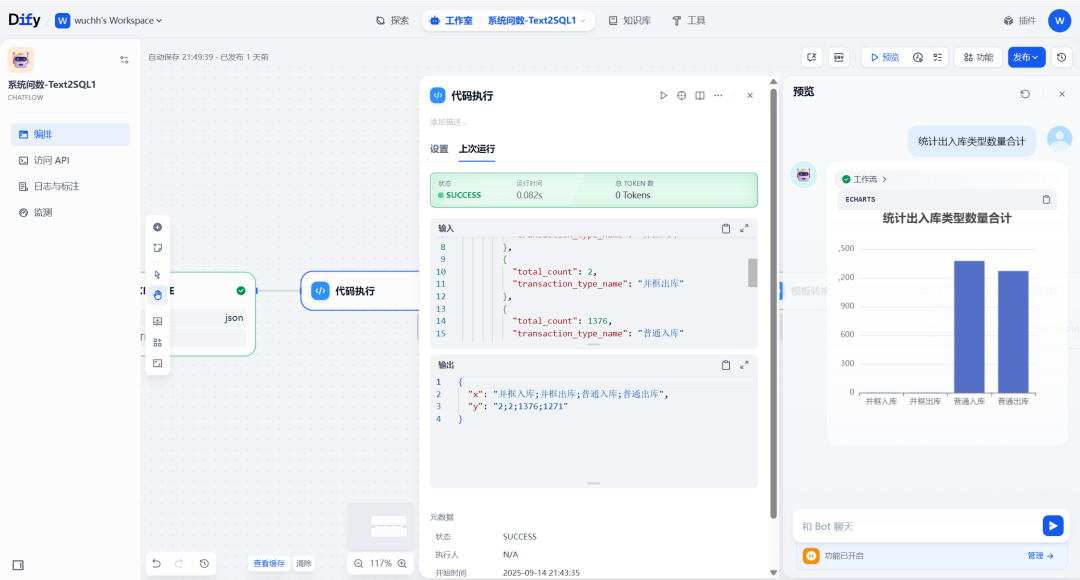This screenshot has height=580, width=1080.
Task: Open 知识库 in the top navigation
Action: [x=630, y=21]
